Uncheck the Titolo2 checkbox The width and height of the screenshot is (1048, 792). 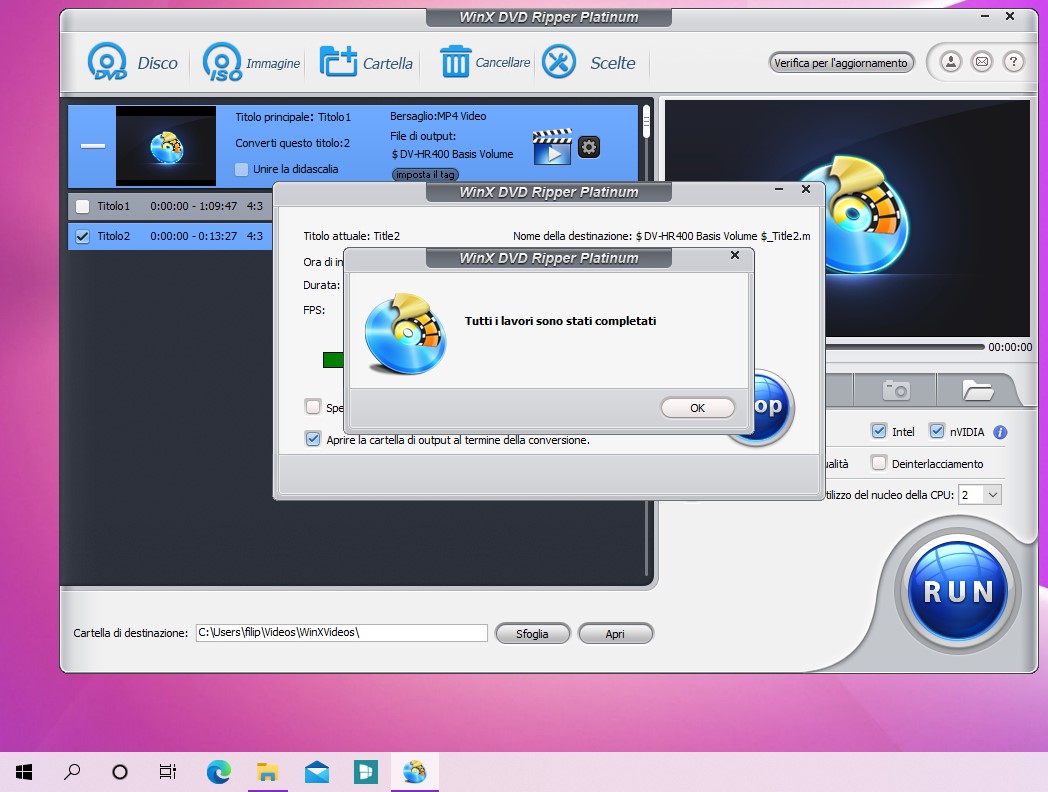(x=82, y=236)
